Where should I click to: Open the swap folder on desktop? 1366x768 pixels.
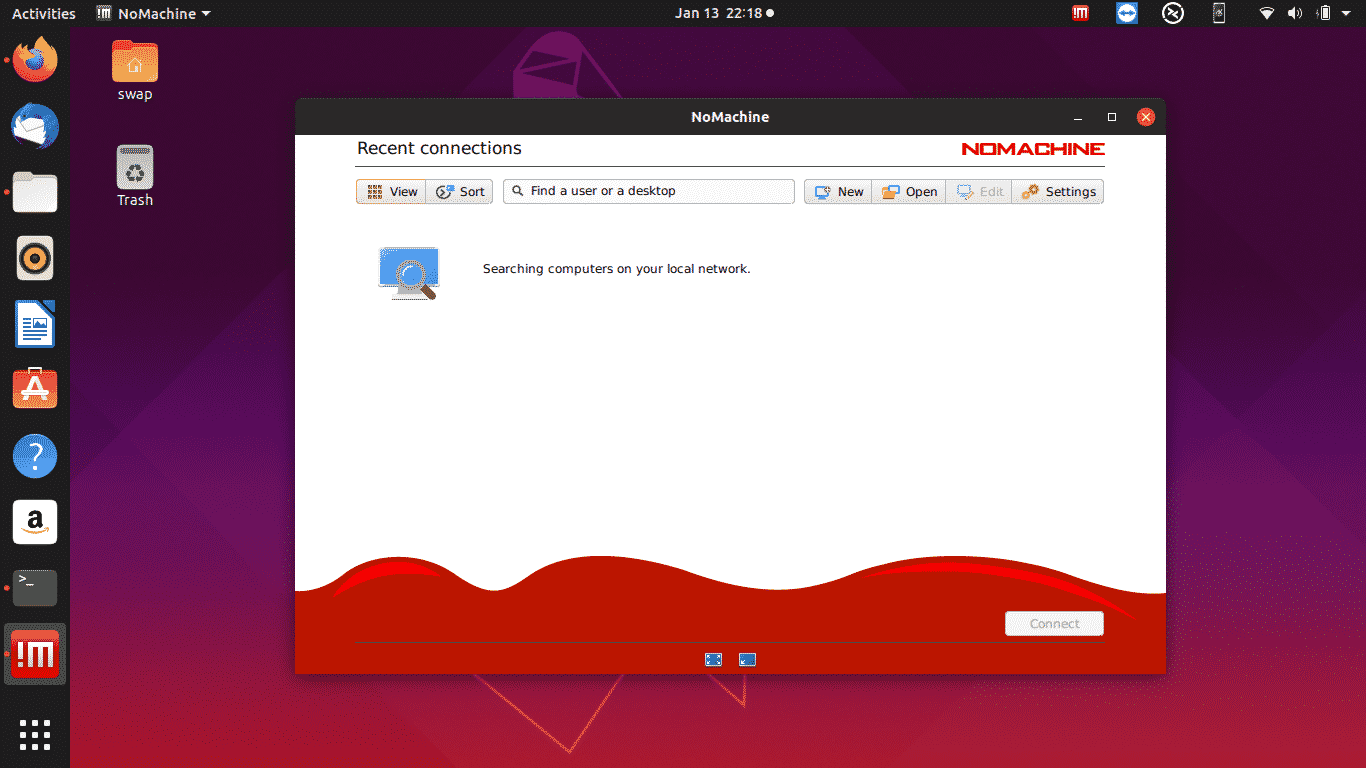coord(135,70)
